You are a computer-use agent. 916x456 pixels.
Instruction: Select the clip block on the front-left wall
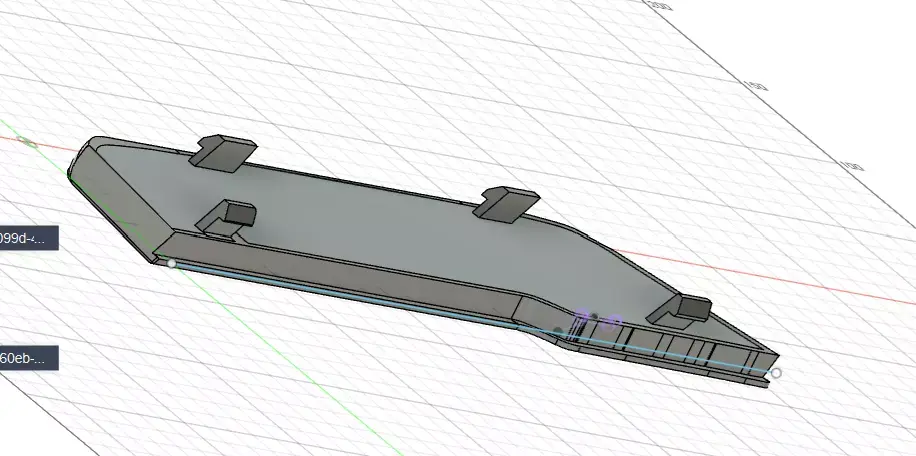tap(228, 218)
